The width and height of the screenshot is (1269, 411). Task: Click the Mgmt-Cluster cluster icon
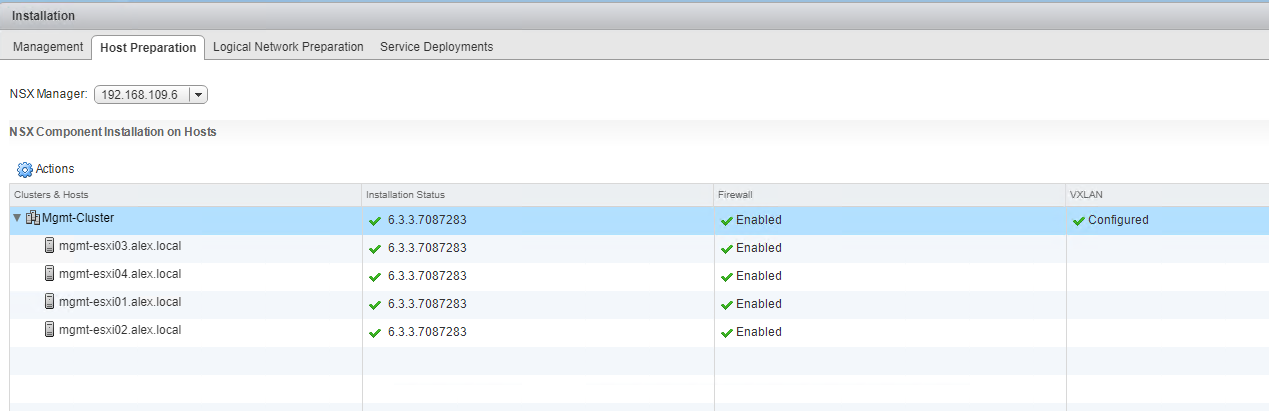coord(33,219)
